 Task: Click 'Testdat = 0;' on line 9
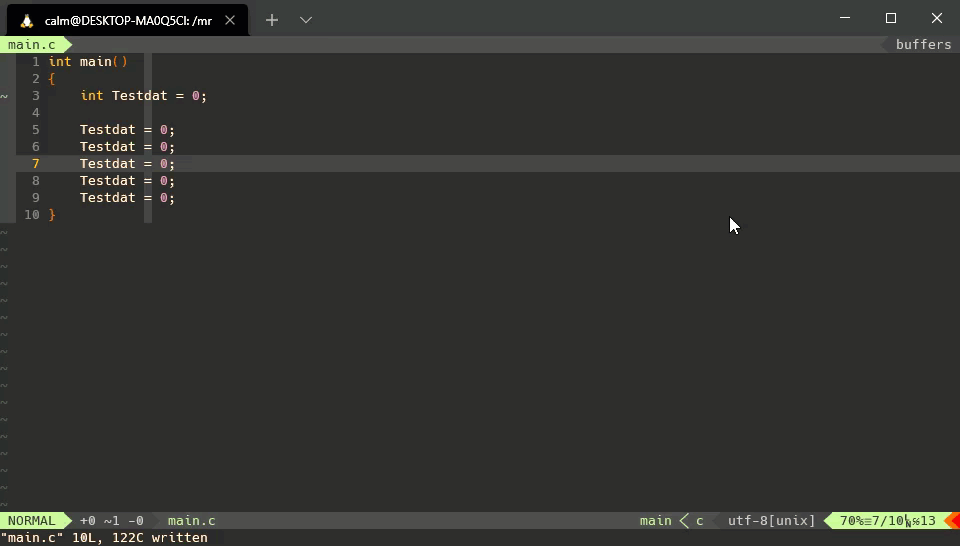127,198
